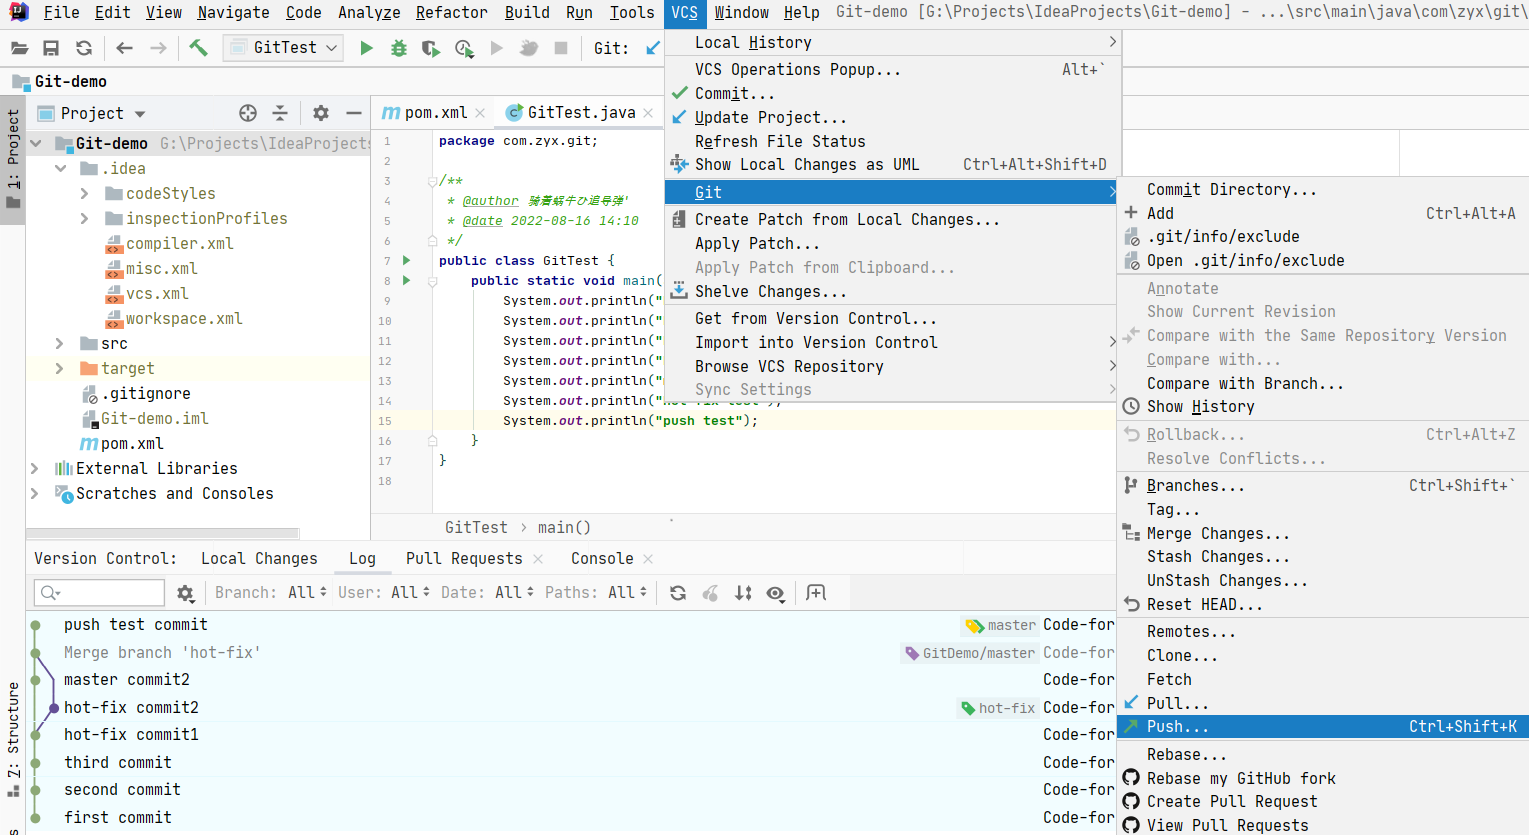
Task: Expand the target folder
Action: [x=61, y=368]
